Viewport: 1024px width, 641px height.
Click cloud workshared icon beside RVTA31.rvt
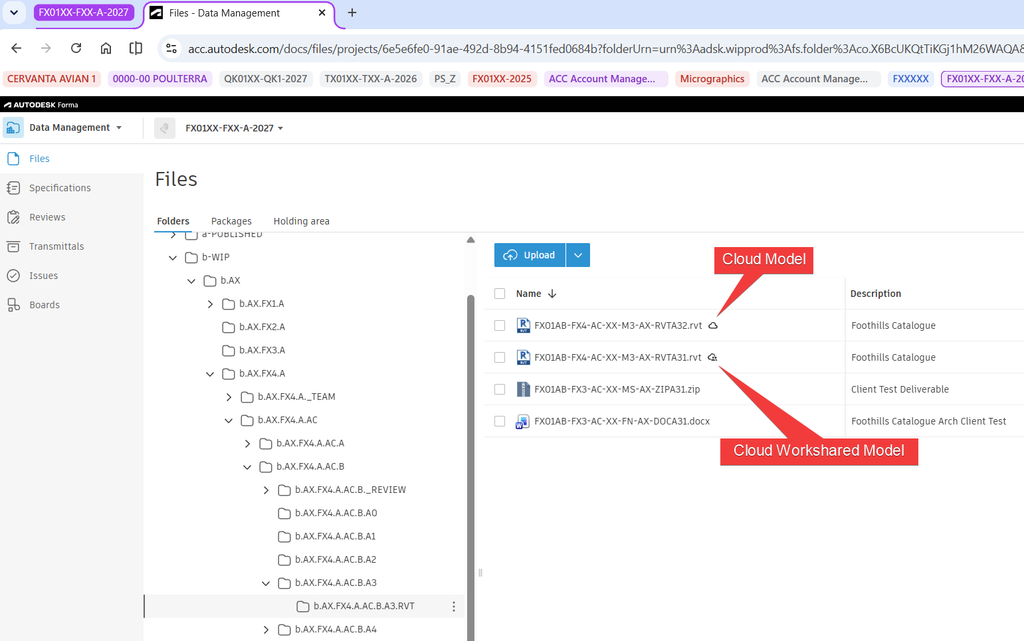[712, 358]
